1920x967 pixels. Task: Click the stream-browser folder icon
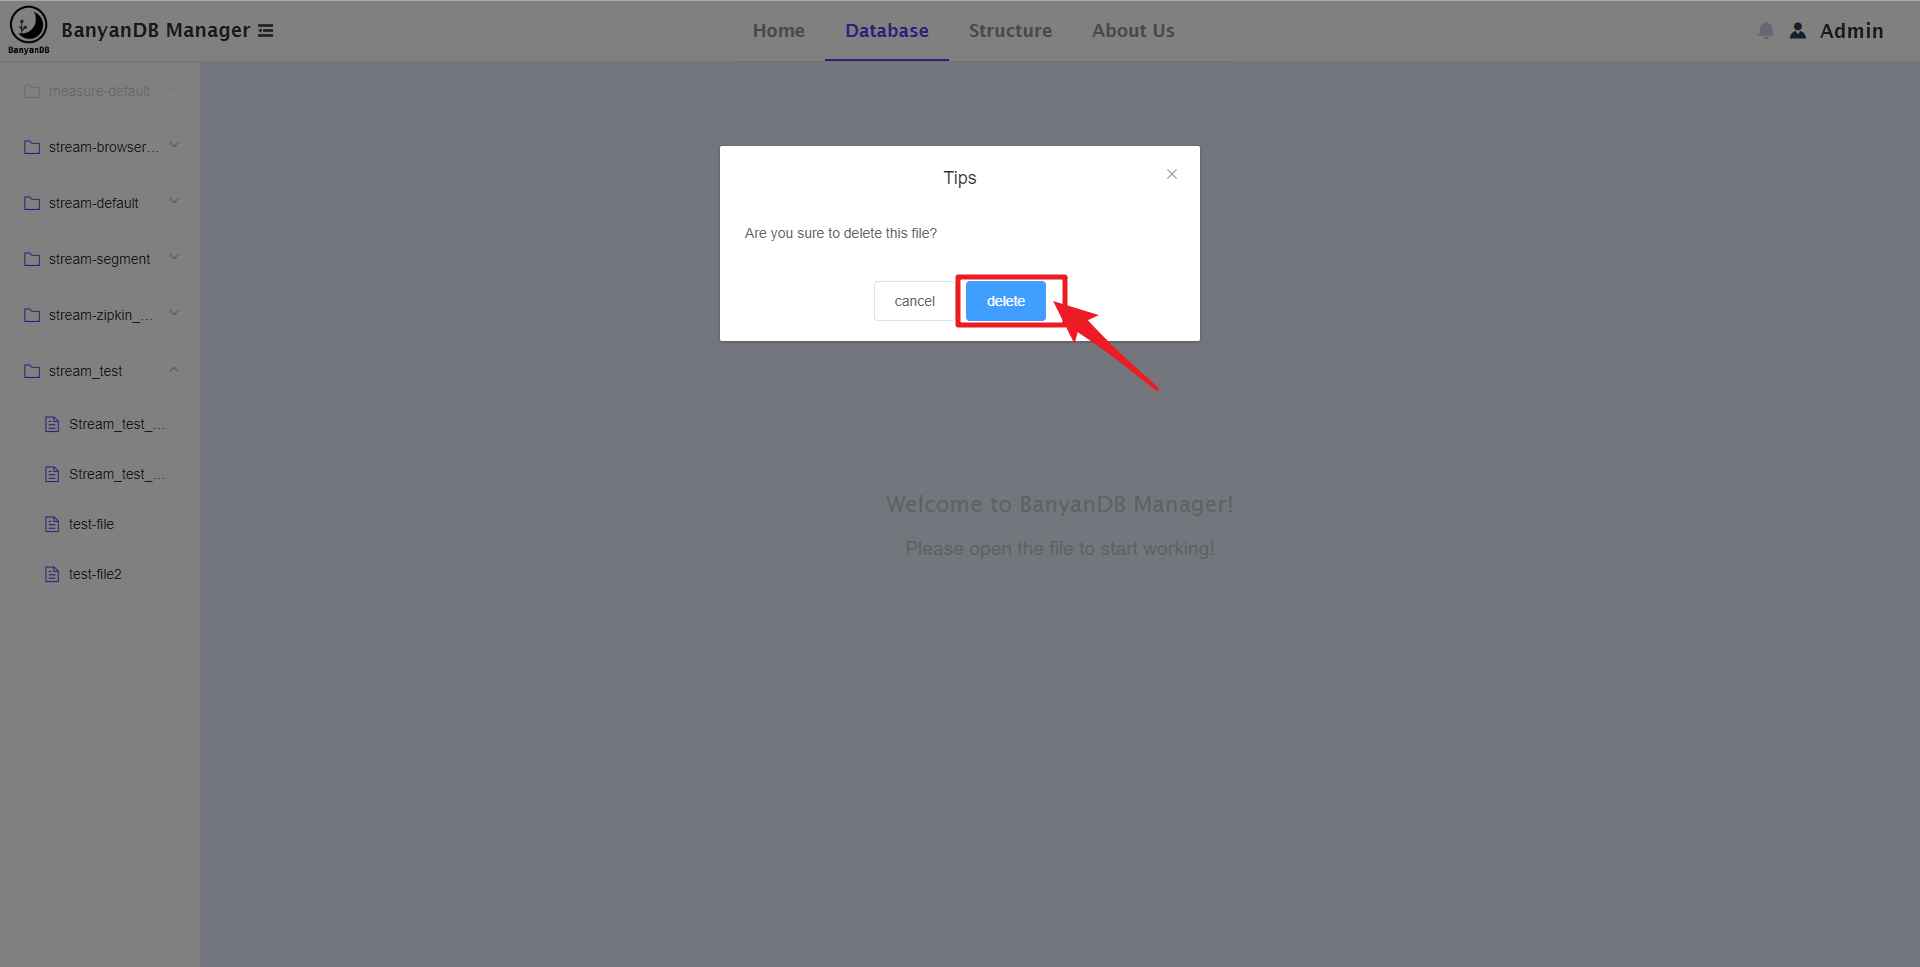32,147
